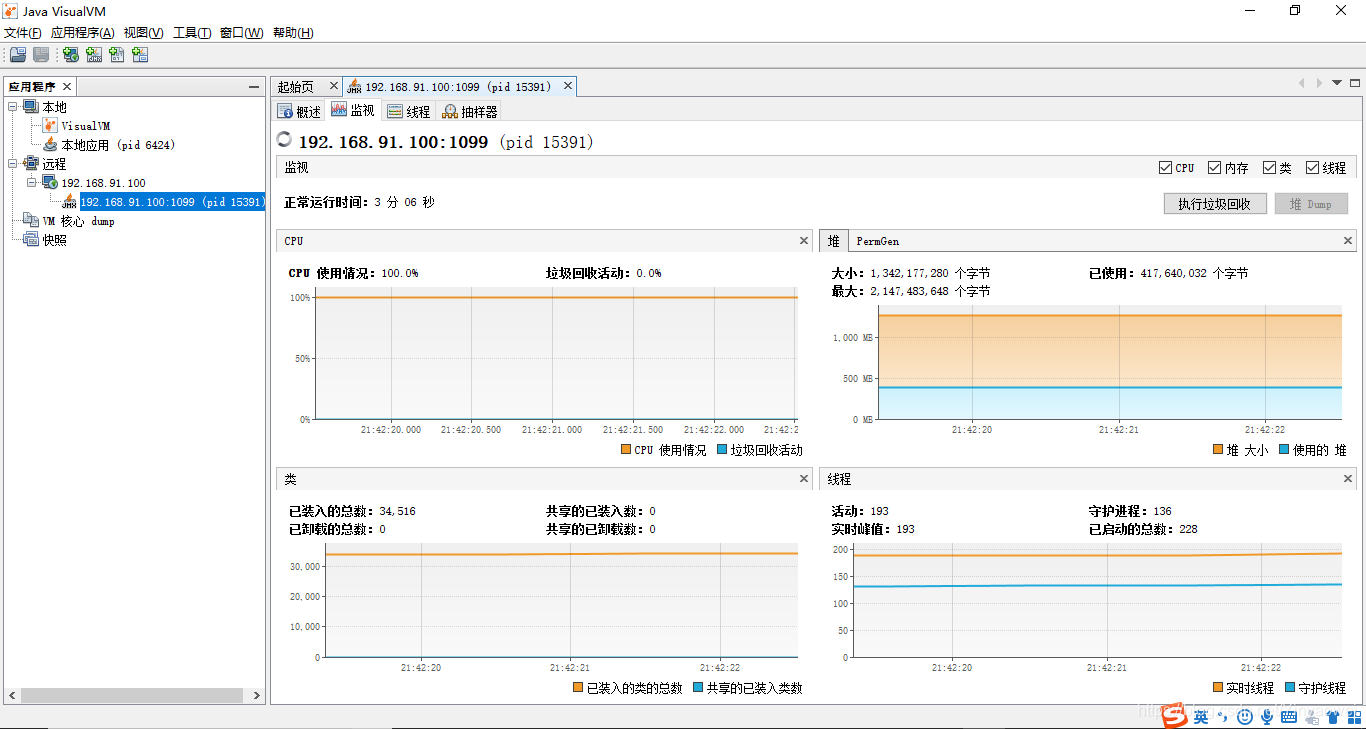
Task: Minimize the 应用程序 panel with dash icon
Action: (x=254, y=87)
